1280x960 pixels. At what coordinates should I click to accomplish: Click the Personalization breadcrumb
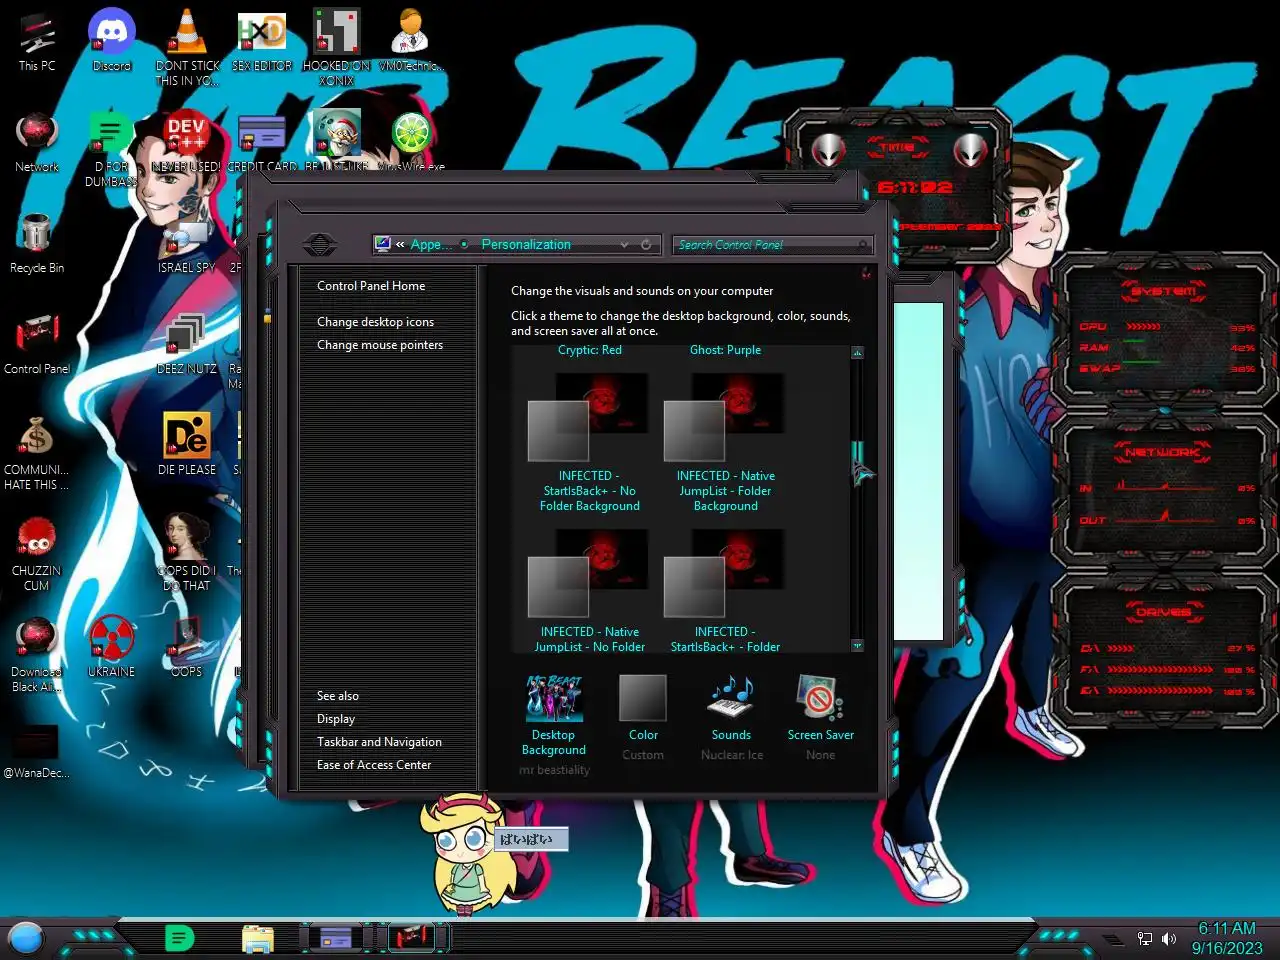[526, 244]
